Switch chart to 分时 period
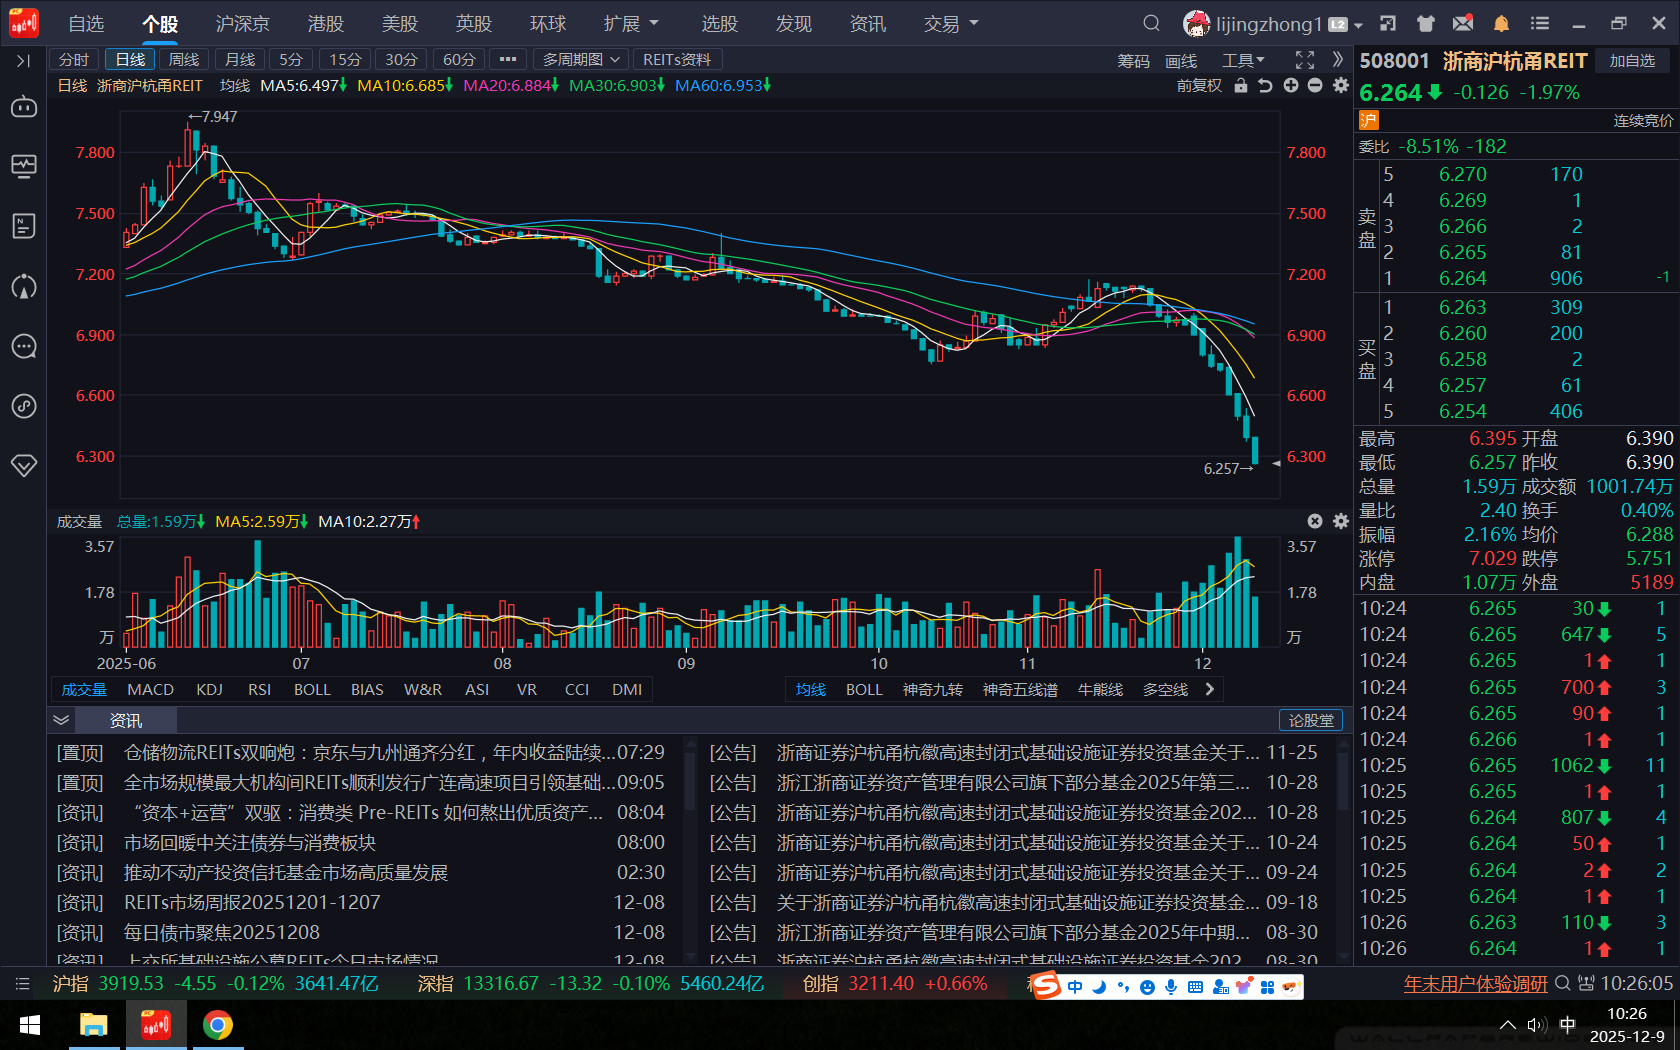Image resolution: width=1680 pixels, height=1050 pixels. 74,60
